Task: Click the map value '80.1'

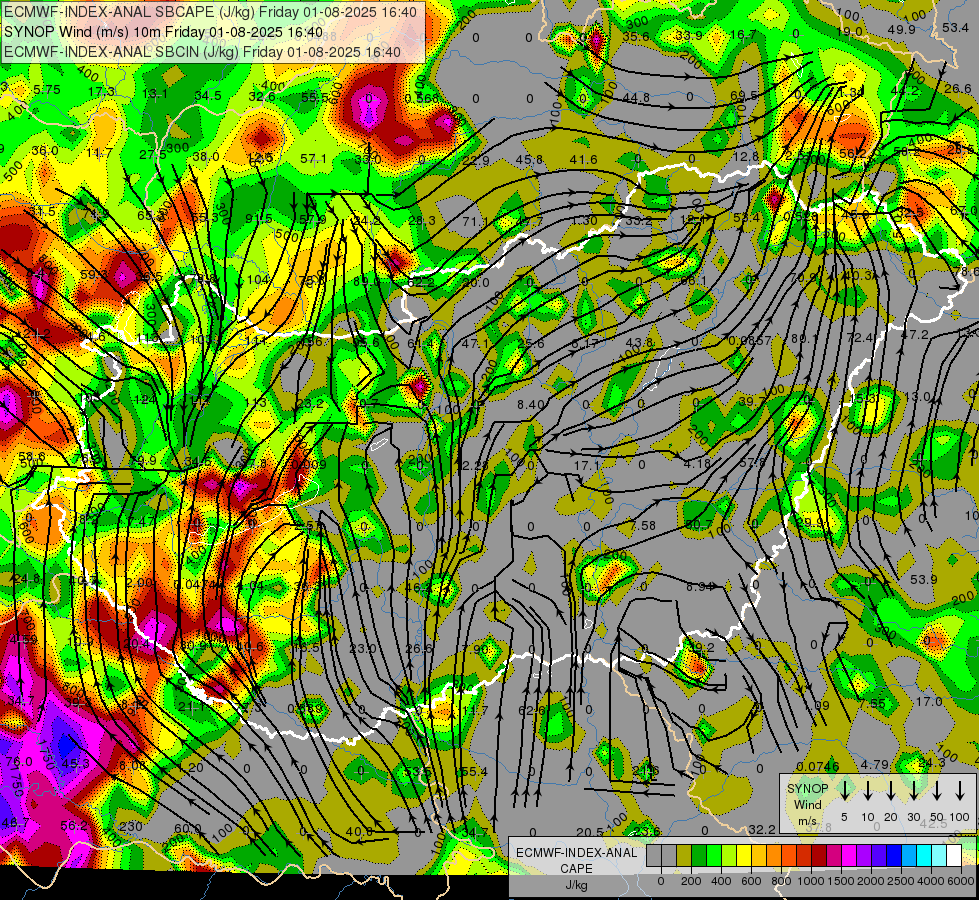Action: pyautogui.click(x=804, y=339)
